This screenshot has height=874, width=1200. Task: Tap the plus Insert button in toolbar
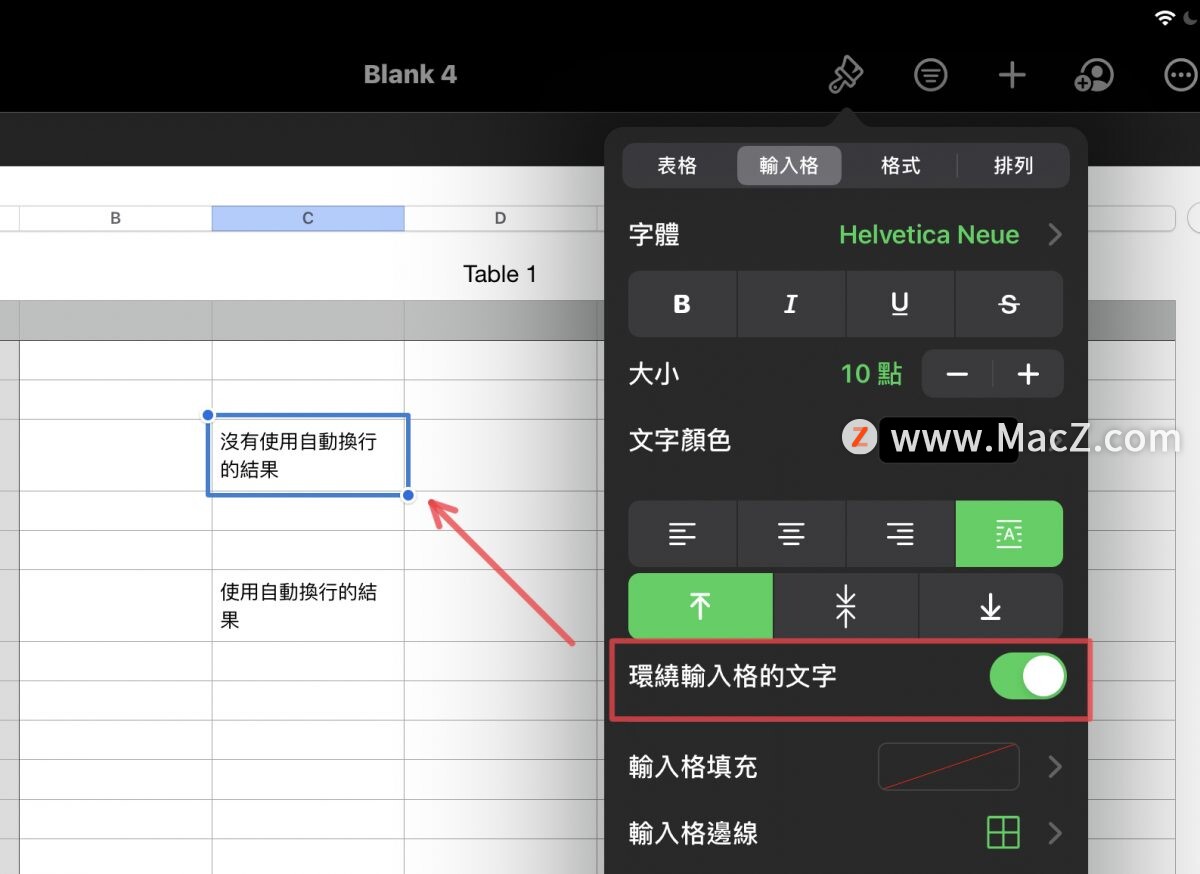pyautogui.click(x=1012, y=75)
